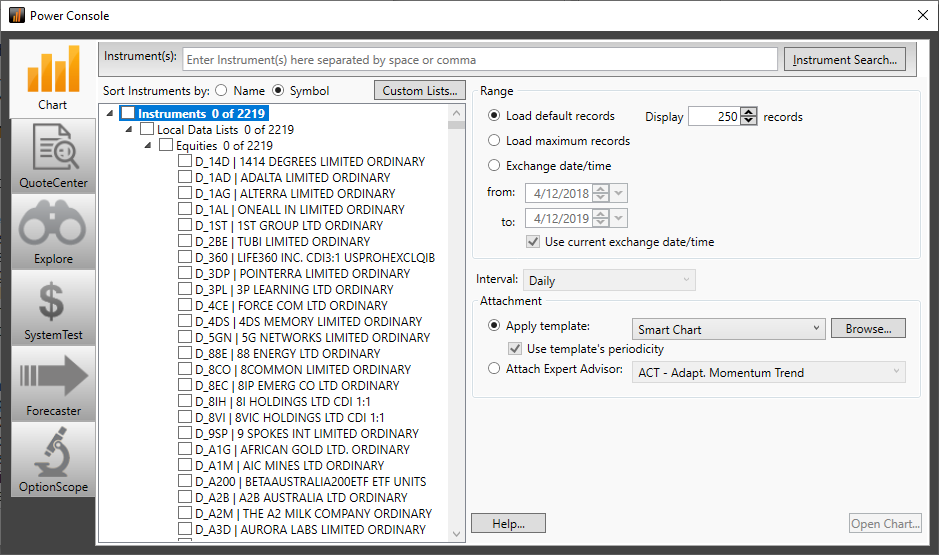This screenshot has height=555, width=939.
Task: Select Load default records option
Action: (494, 116)
